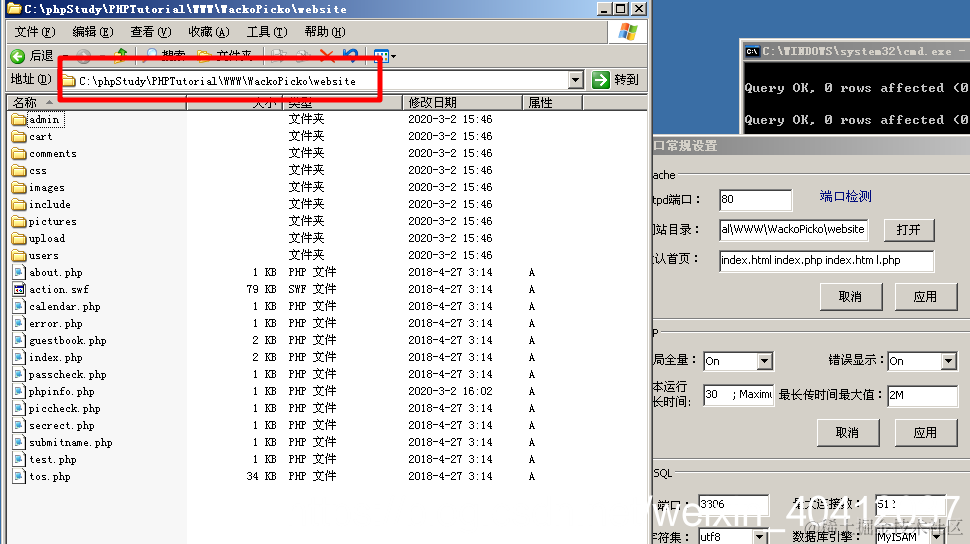Click the tos.php file icon
Image resolution: width=970 pixels, height=544 pixels.
tap(19, 477)
